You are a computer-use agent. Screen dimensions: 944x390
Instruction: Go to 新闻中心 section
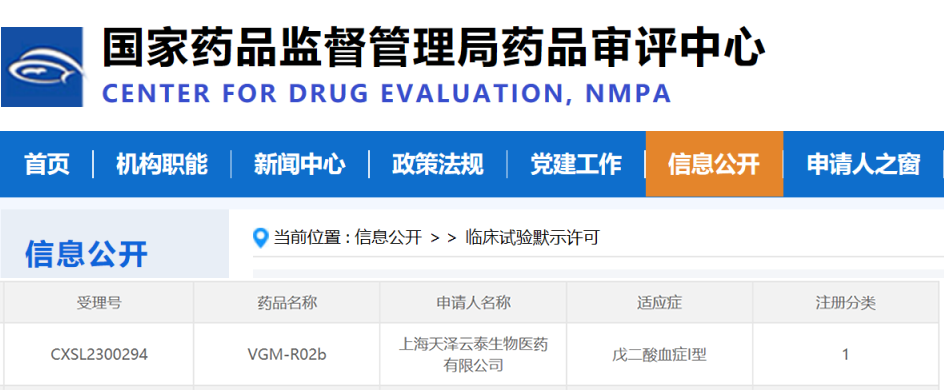(300, 164)
